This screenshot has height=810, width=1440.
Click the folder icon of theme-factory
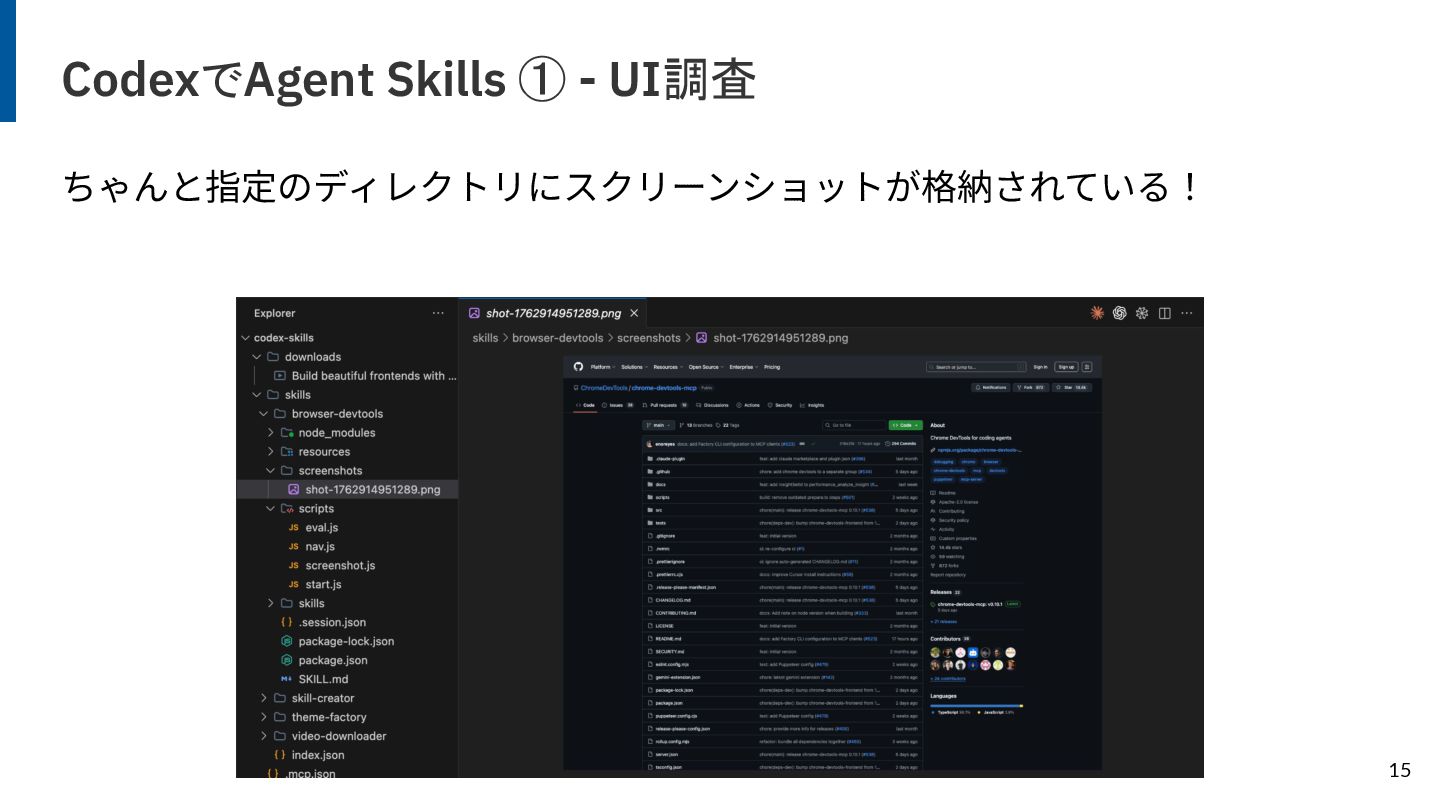(x=280, y=717)
